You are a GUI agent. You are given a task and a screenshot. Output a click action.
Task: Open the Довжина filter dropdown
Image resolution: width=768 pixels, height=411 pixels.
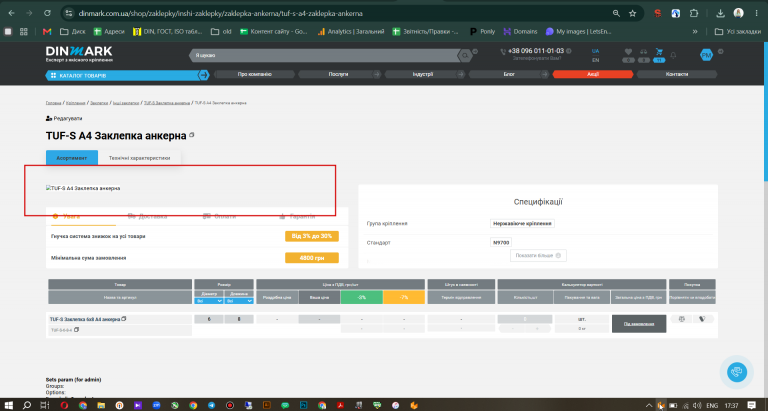pos(239,301)
